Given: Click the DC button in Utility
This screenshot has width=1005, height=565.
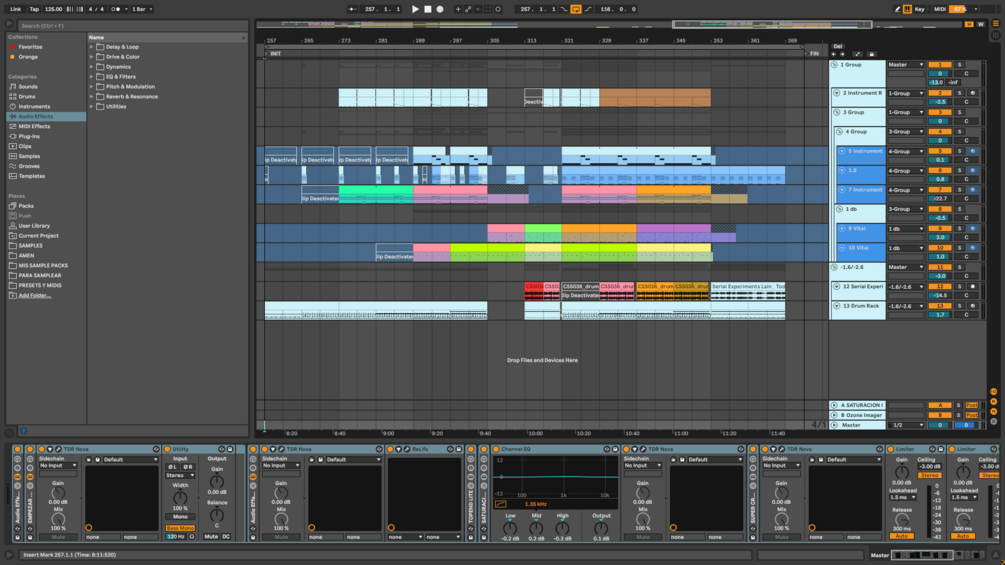Looking at the screenshot, I should coord(226,536).
